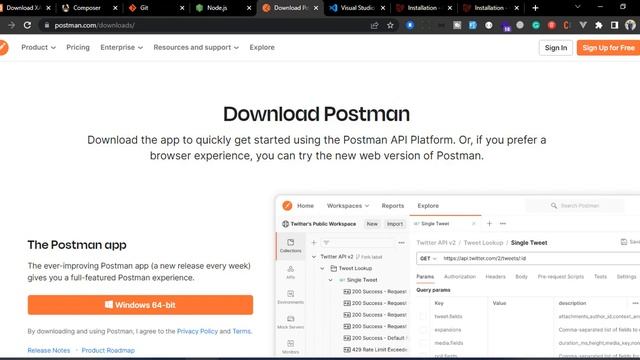The image size is (640, 360).
Task: Expand the Product menu
Action: (x=38, y=47)
